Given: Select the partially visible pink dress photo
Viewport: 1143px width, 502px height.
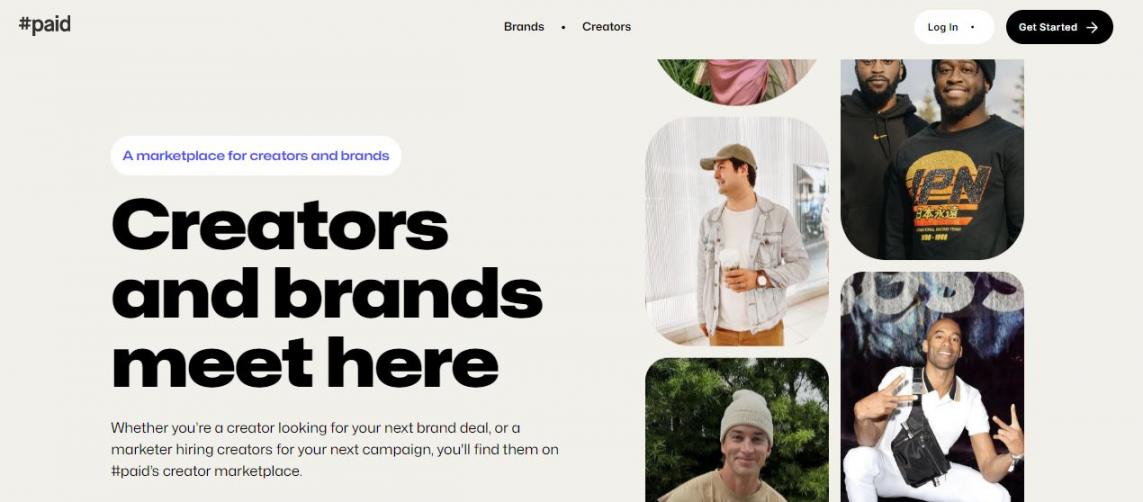Looking at the screenshot, I should pos(736,80).
